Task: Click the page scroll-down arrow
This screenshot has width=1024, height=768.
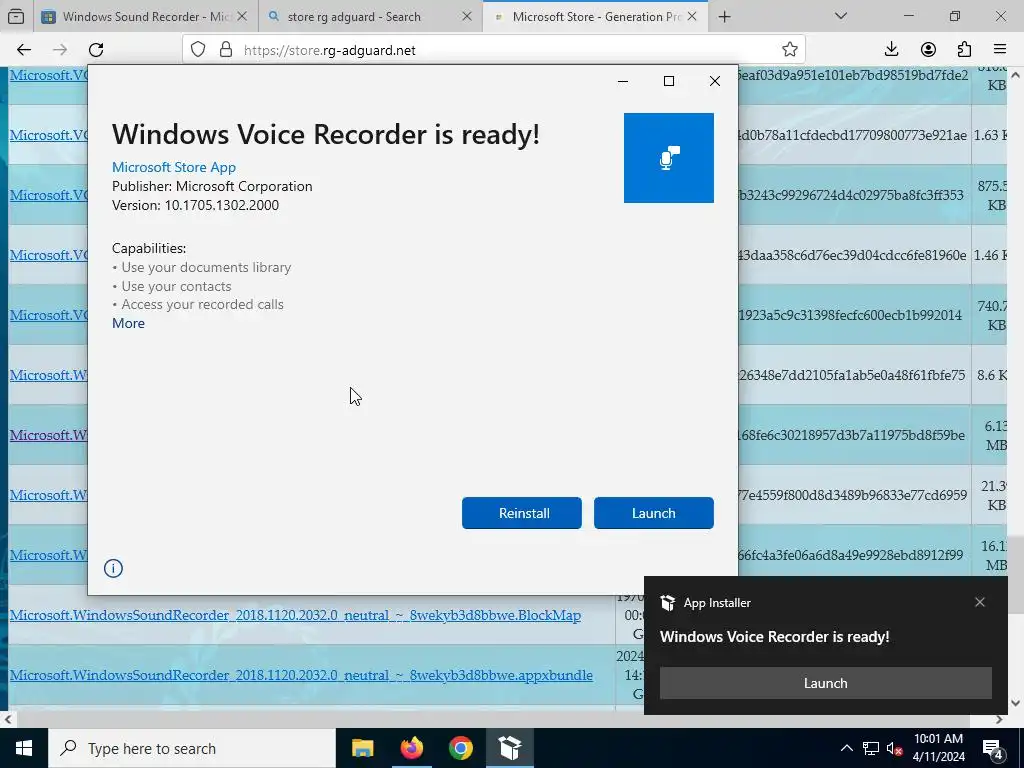Action: point(1016,703)
